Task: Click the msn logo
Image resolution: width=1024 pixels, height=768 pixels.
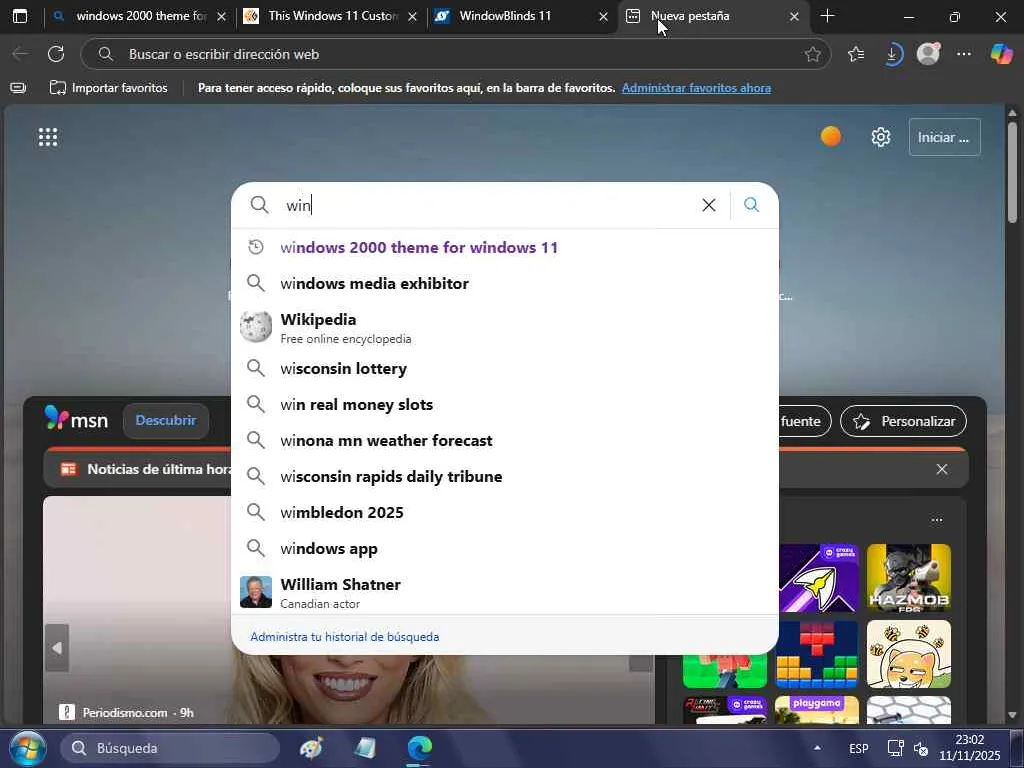Action: pos(76,419)
